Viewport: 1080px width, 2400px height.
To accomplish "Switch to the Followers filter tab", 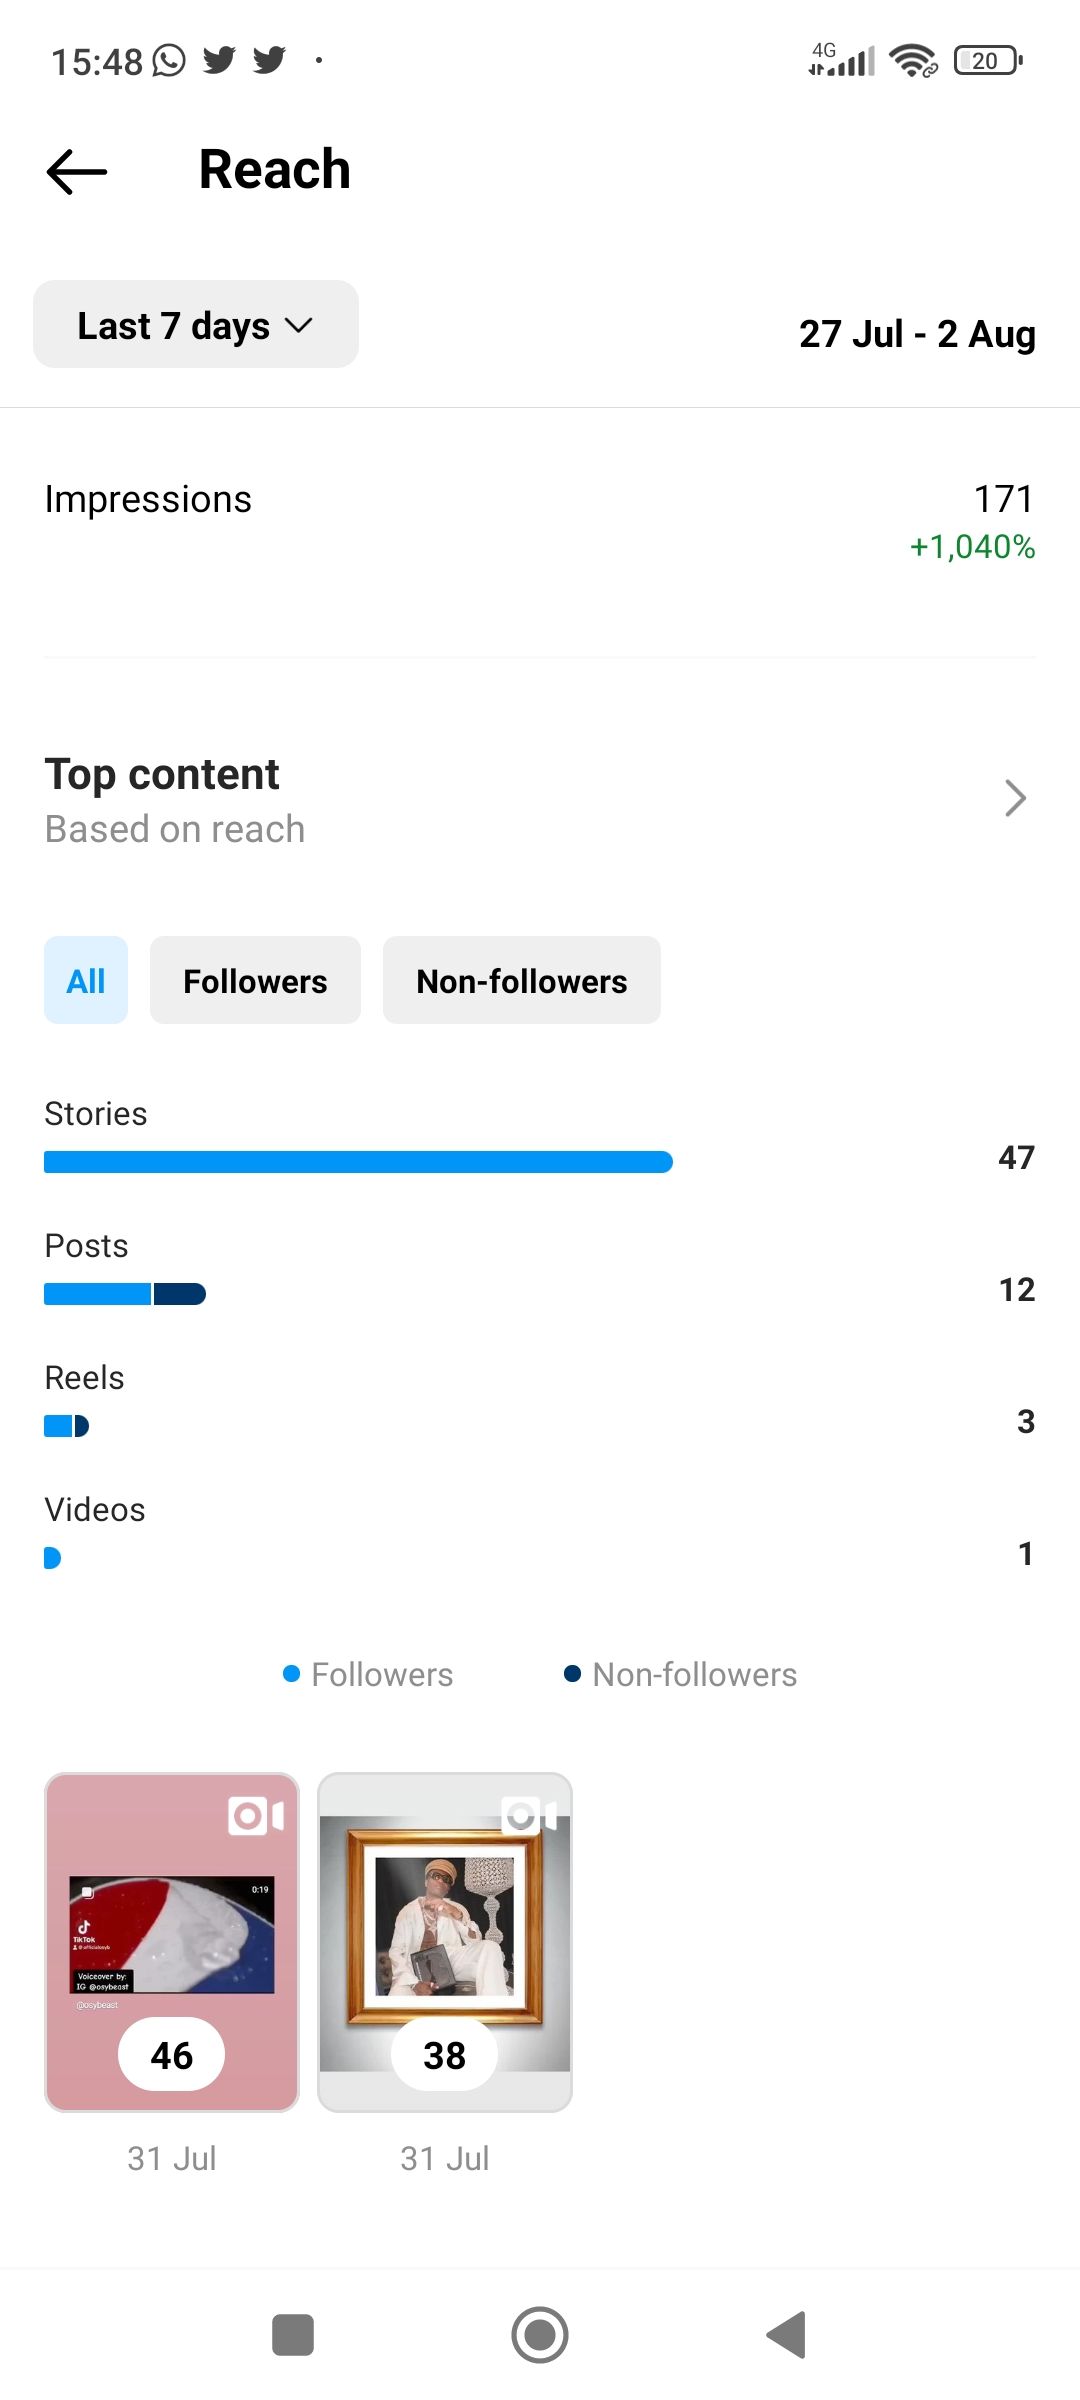I will pos(255,980).
